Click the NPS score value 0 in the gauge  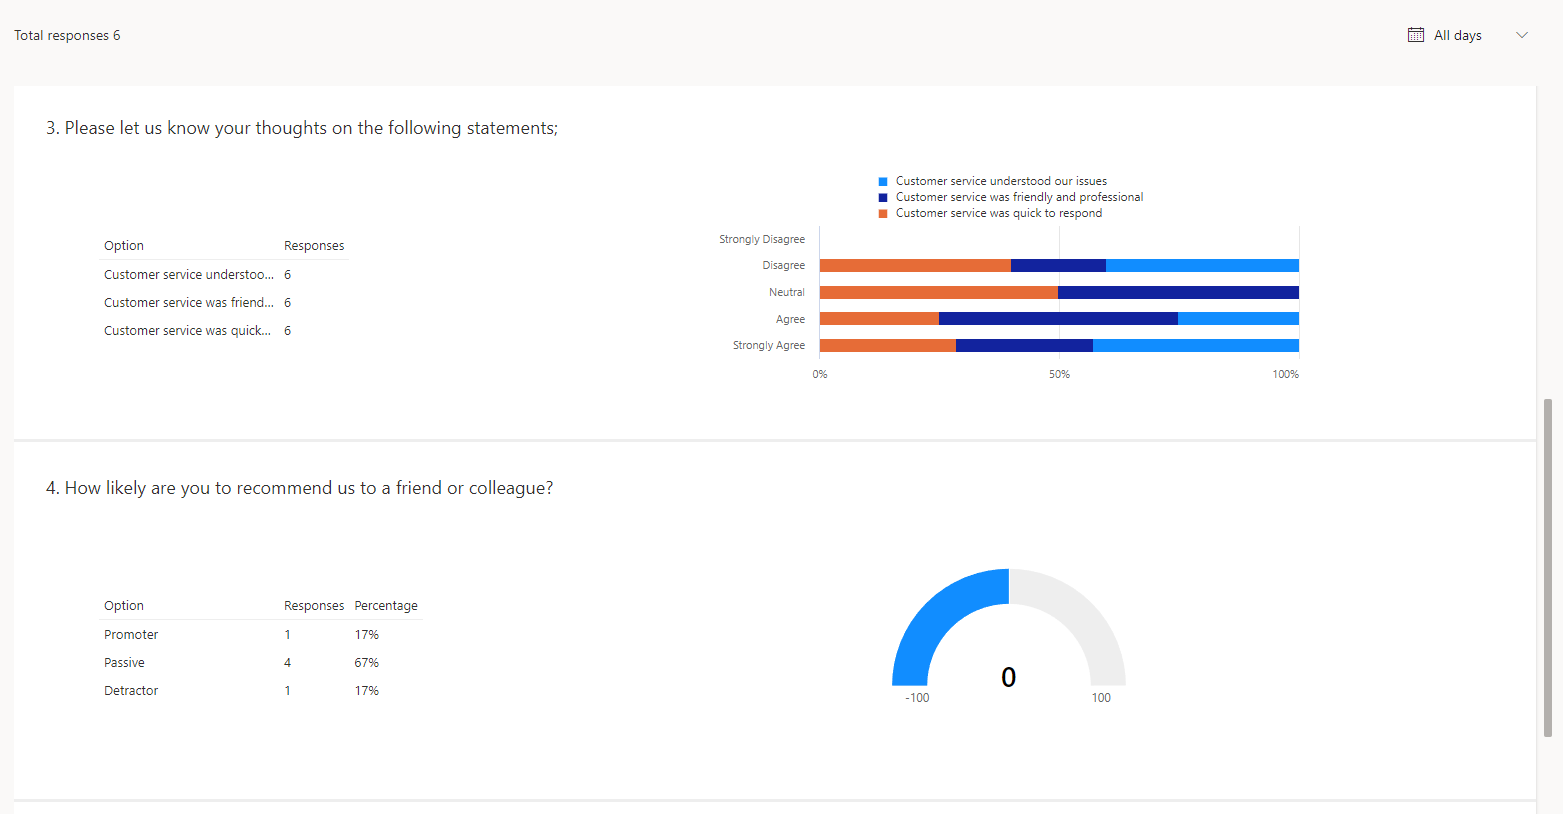1009,677
